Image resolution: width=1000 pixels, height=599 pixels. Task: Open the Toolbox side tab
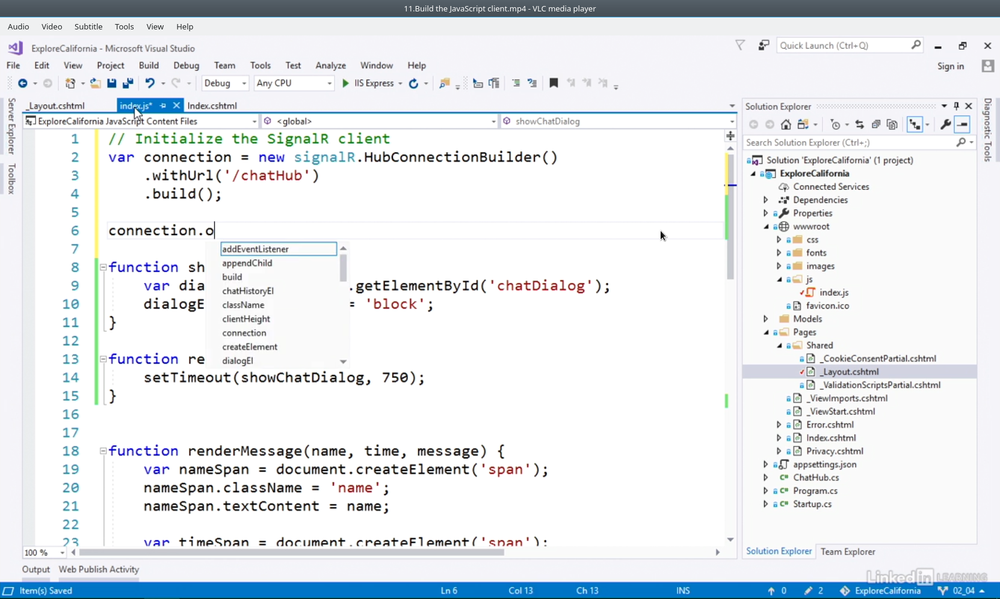(11, 178)
